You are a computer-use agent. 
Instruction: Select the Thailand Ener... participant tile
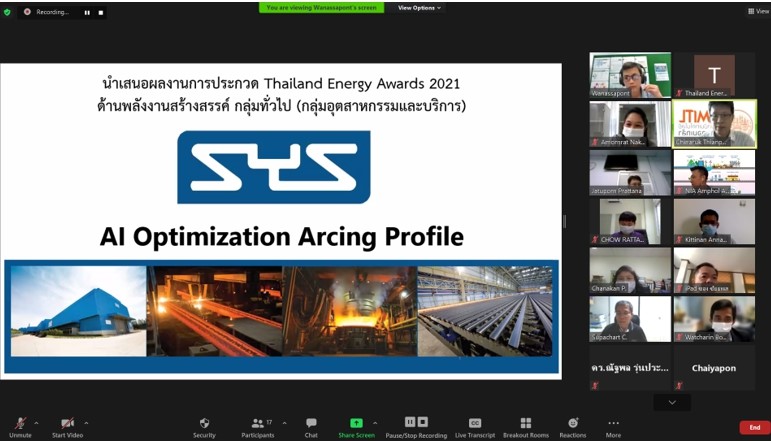(x=714, y=75)
